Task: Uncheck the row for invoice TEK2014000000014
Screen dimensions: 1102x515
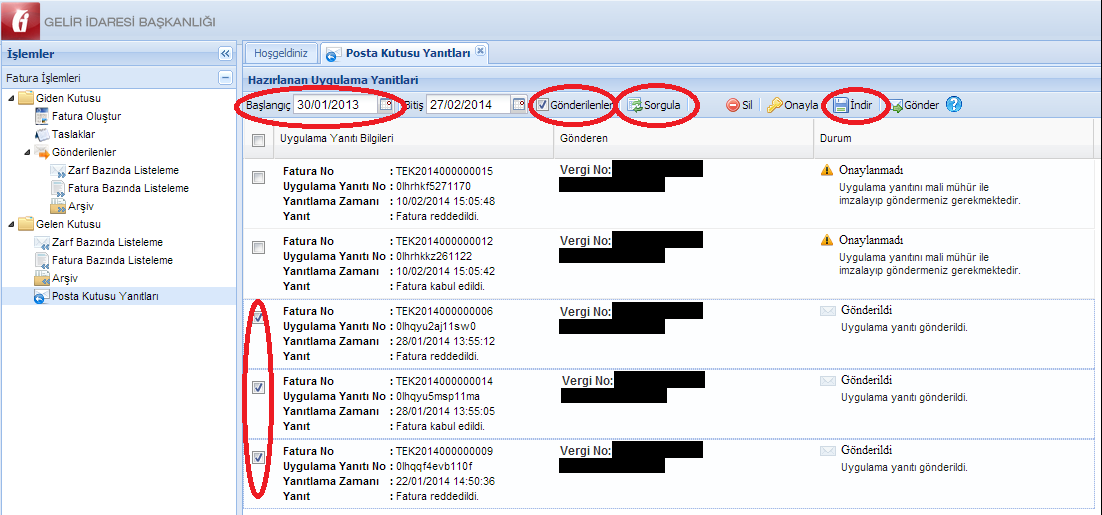Action: [259, 387]
